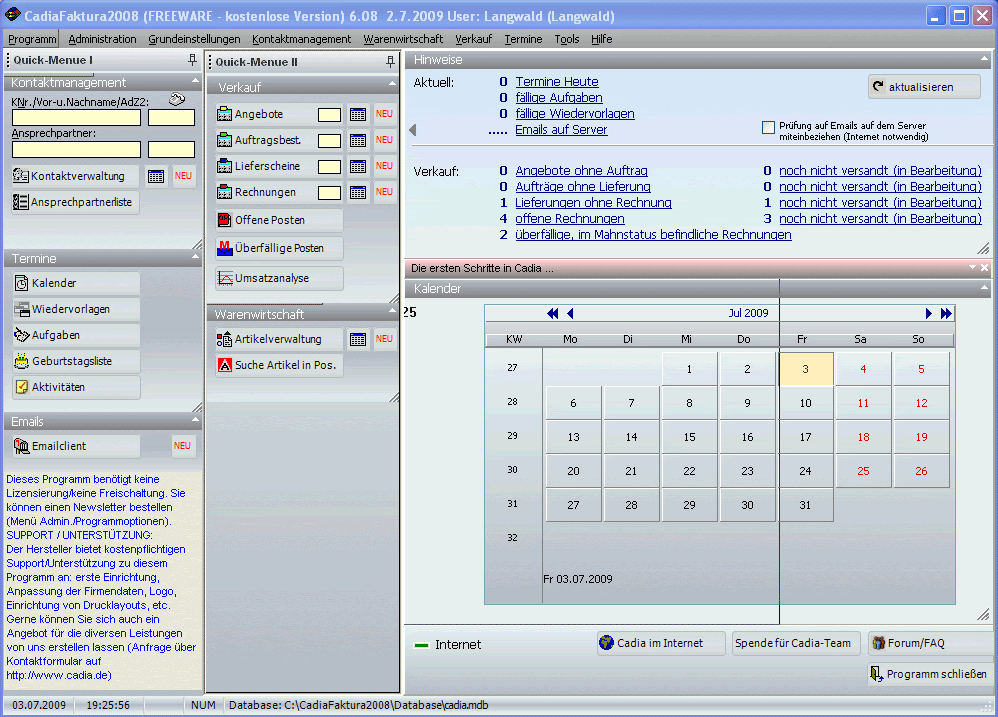The image size is (998, 717).
Task: Open Kontaktverwaltung
Action: (x=76, y=176)
